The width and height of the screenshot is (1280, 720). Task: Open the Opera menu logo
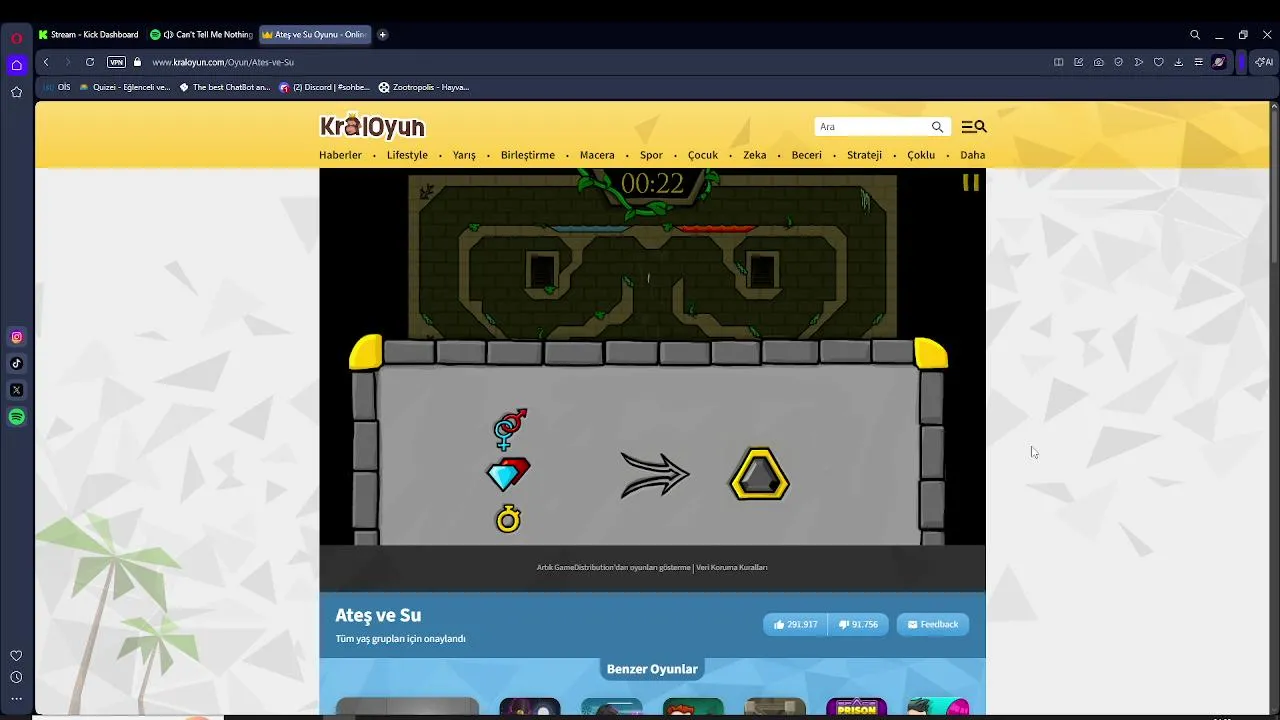16,38
